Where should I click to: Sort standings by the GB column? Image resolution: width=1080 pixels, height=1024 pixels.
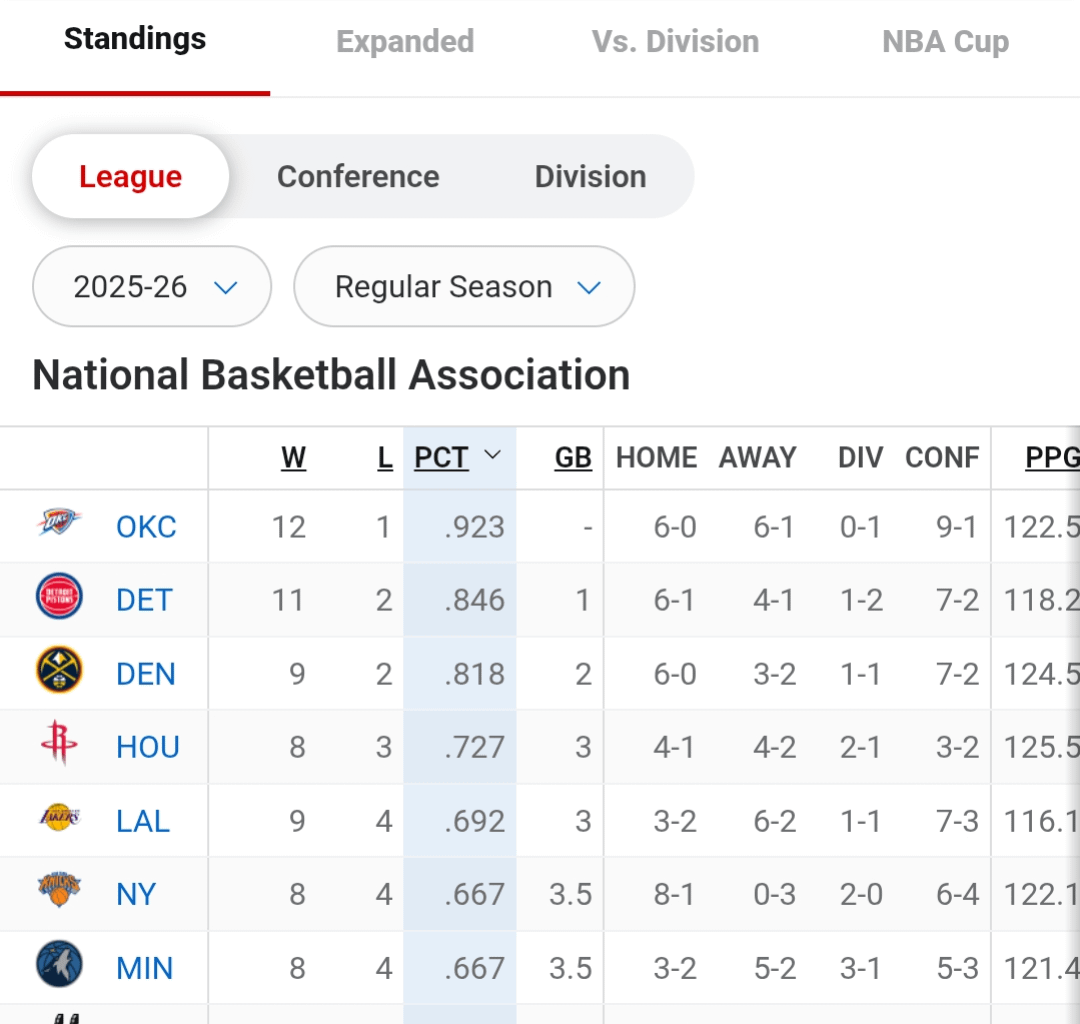[572, 457]
